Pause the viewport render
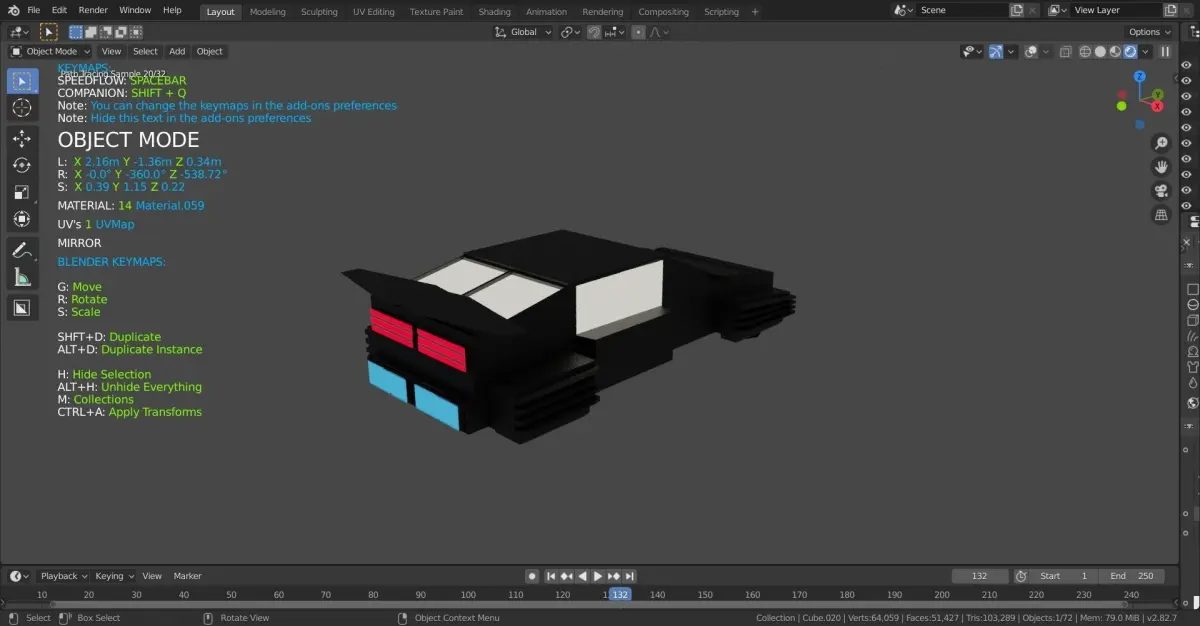The width and height of the screenshot is (1200, 626). (1165, 52)
